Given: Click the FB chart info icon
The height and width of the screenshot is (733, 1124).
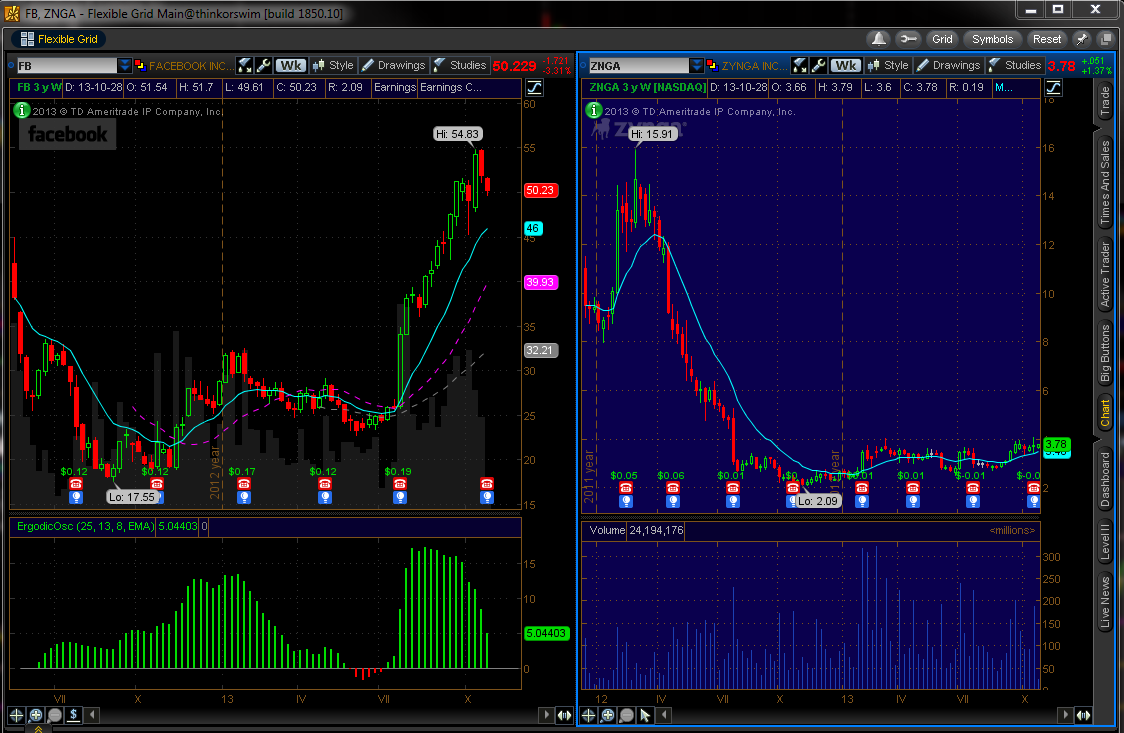Looking at the screenshot, I should 22,110.
